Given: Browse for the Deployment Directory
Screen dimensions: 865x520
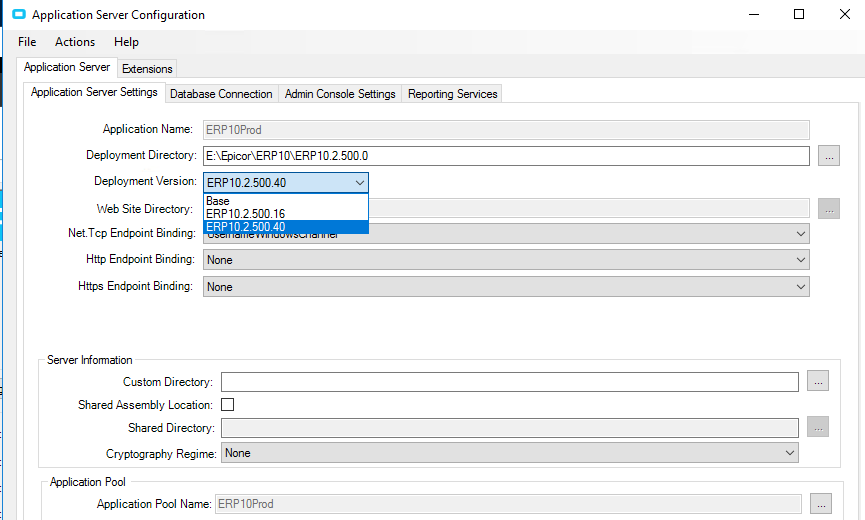Looking at the screenshot, I should pyautogui.click(x=828, y=156).
